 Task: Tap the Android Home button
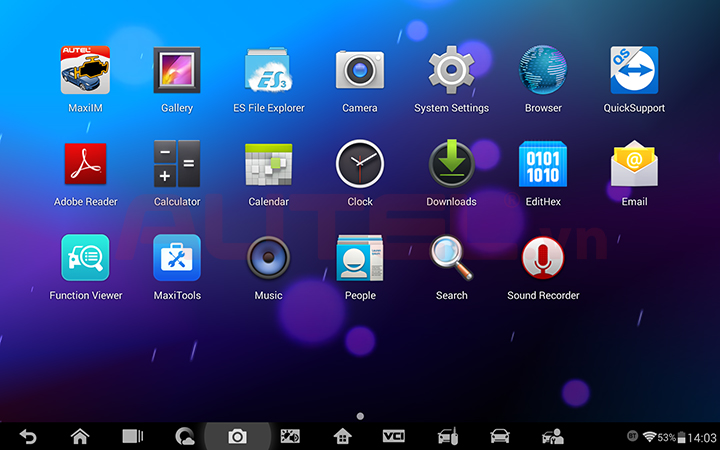point(80,436)
